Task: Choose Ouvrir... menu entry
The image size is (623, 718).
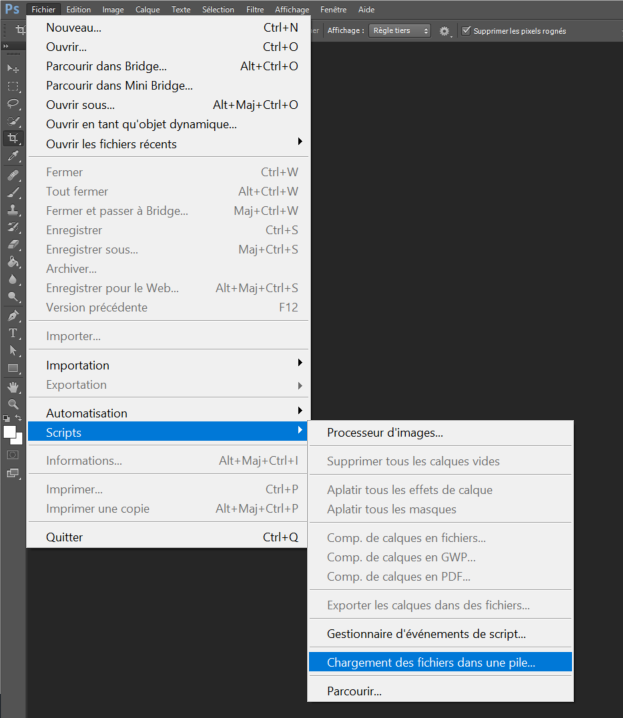Action: 168,47
